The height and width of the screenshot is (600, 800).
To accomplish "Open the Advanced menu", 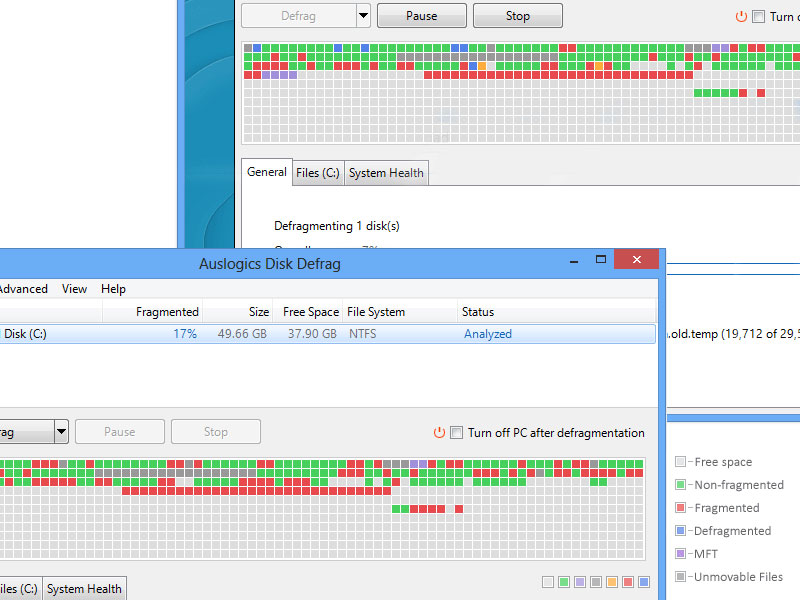I will tap(23, 289).
